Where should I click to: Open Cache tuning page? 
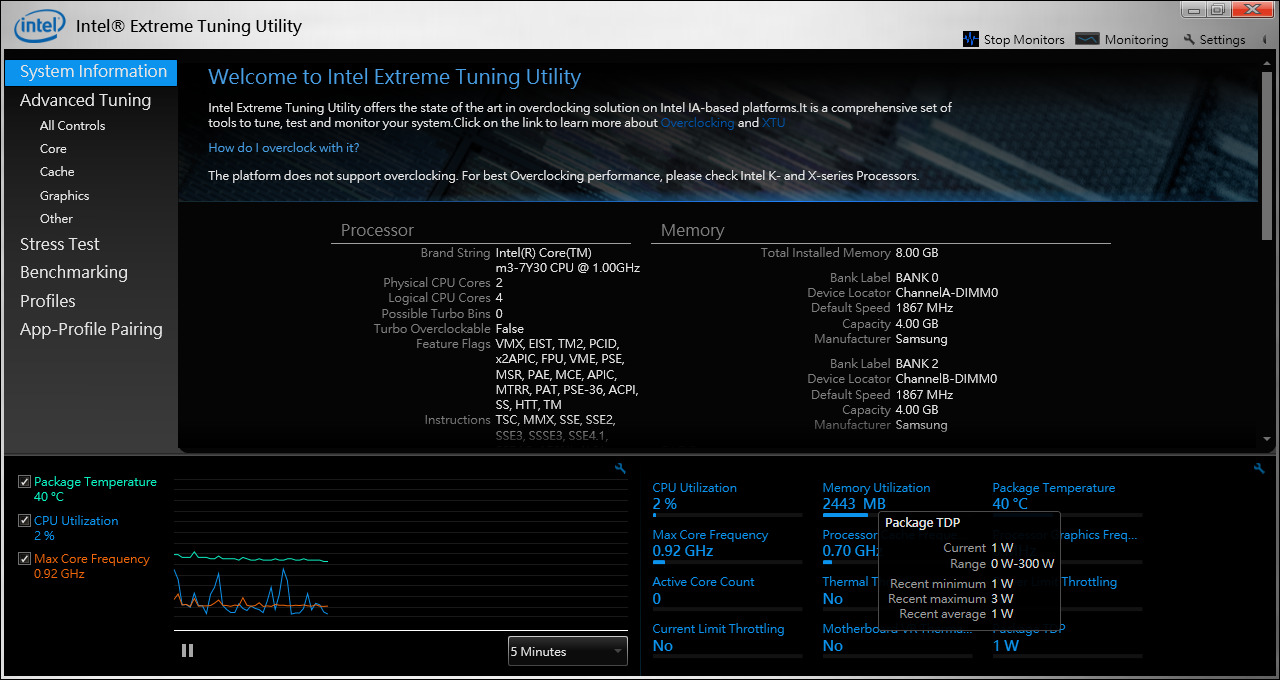tap(57, 172)
